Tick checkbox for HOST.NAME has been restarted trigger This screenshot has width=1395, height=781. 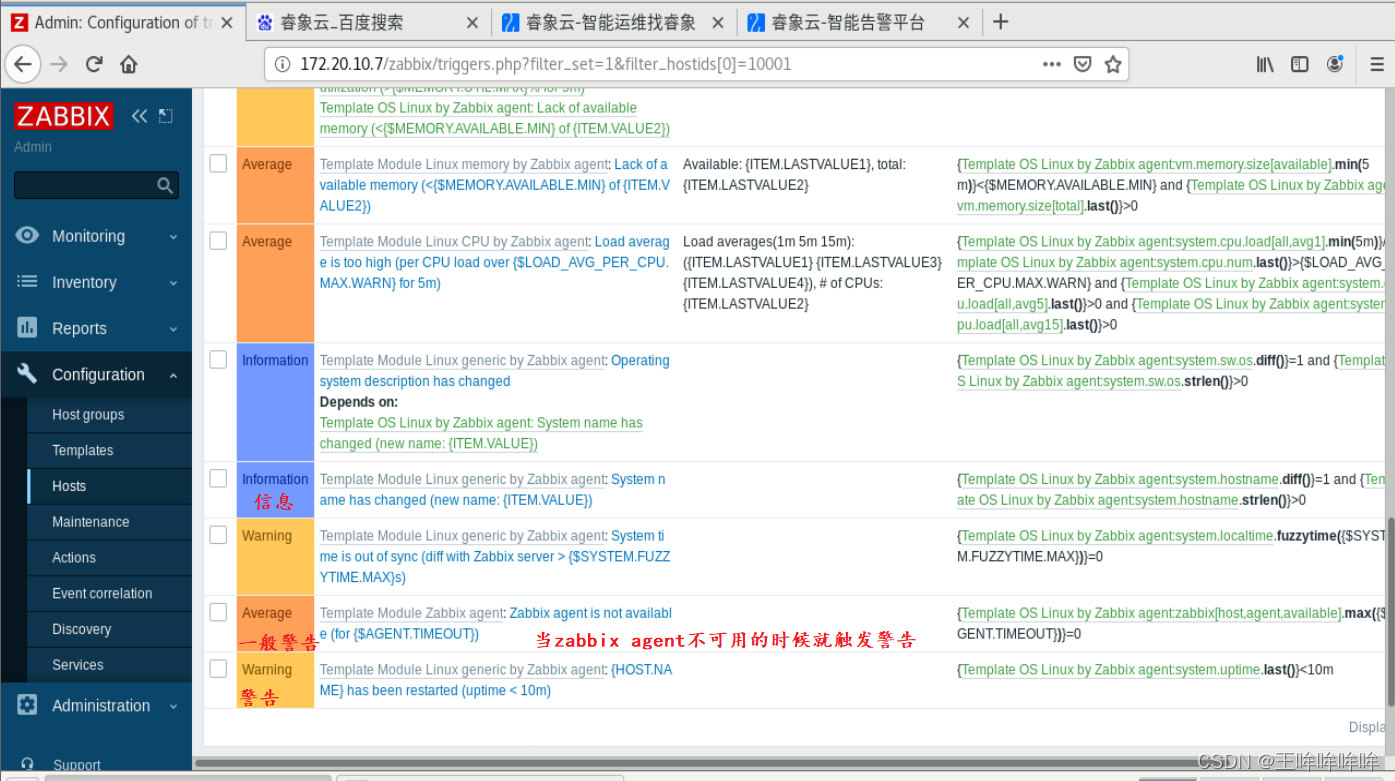coord(218,668)
